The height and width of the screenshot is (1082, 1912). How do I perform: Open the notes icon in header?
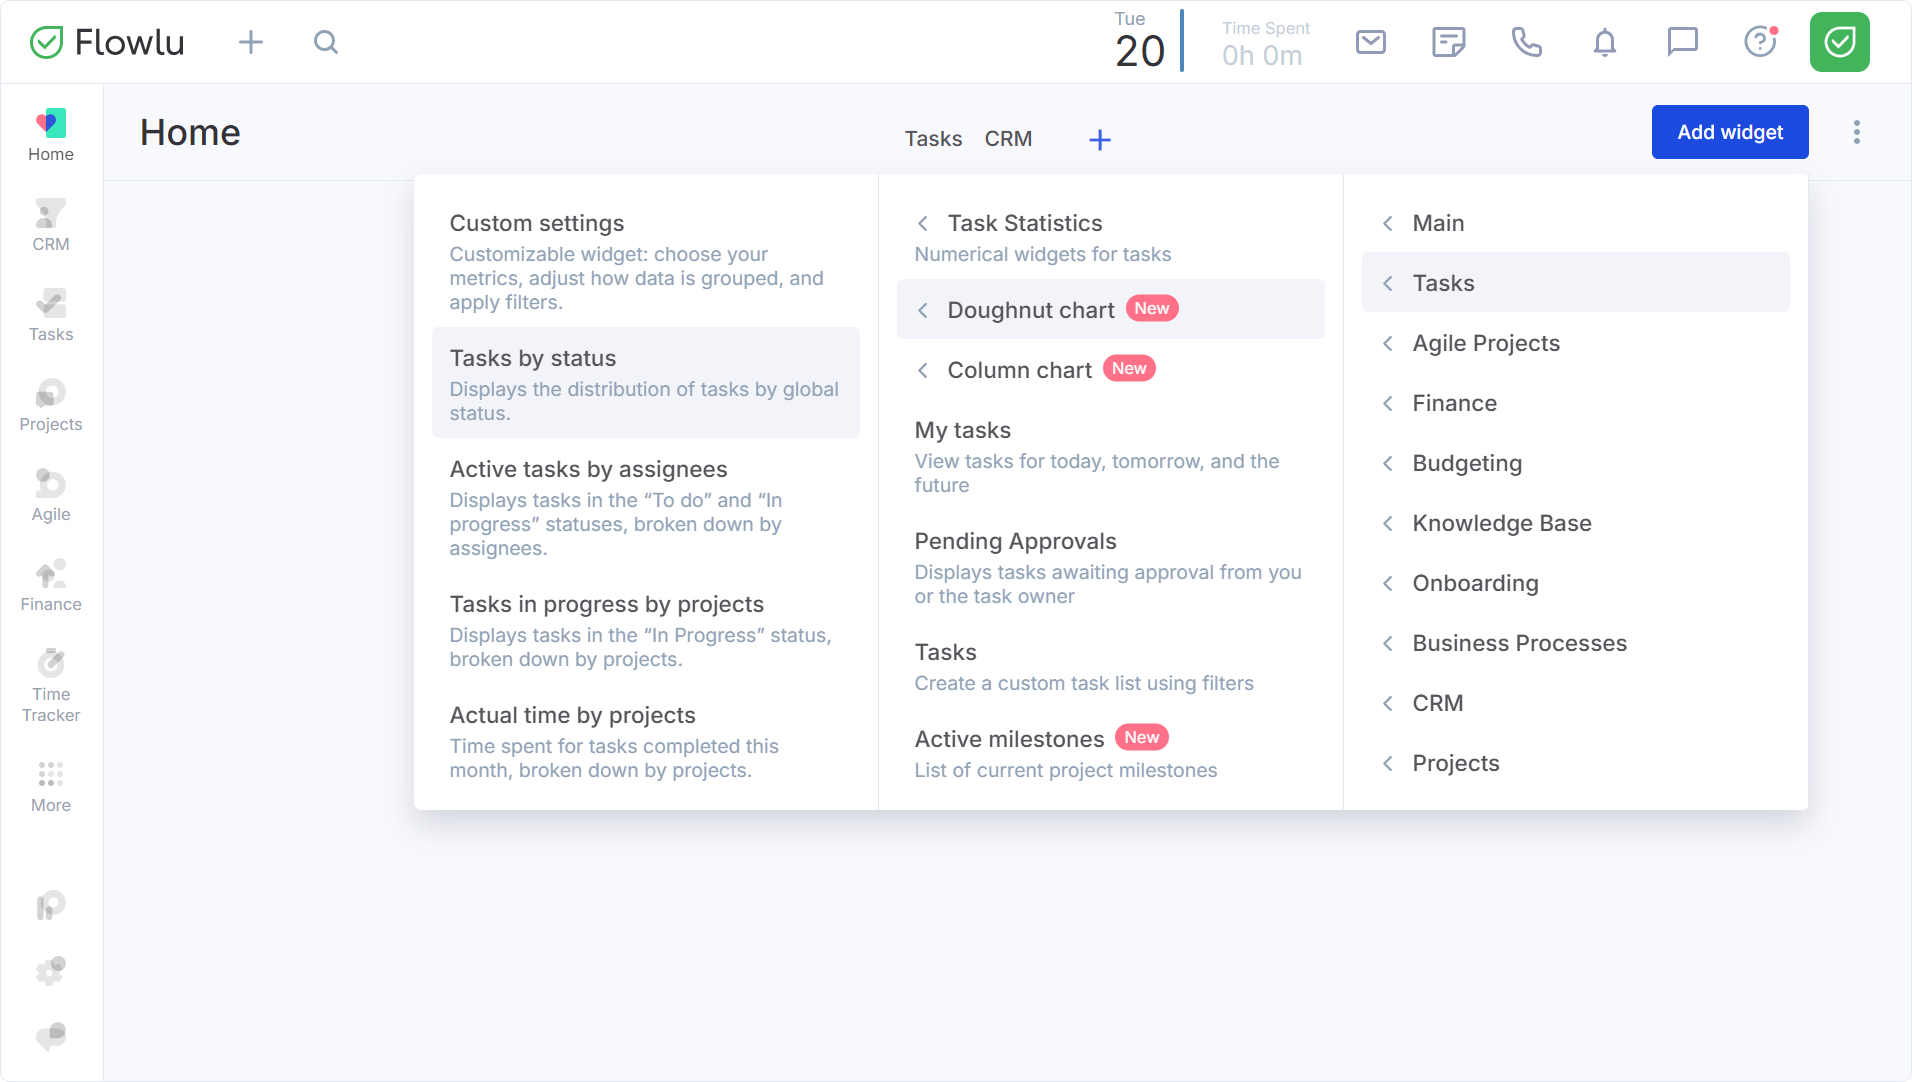pyautogui.click(x=1448, y=42)
